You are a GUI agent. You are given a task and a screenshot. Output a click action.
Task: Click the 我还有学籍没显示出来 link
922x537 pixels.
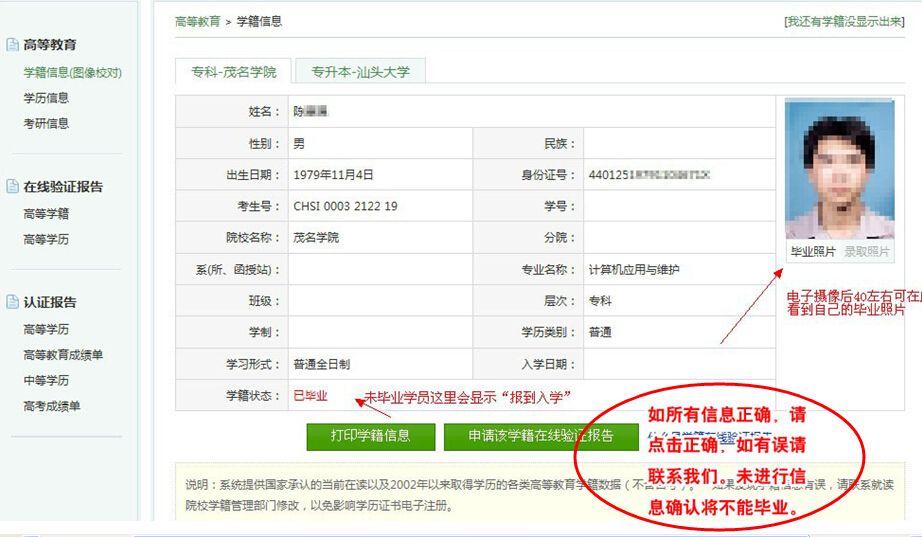(x=844, y=22)
